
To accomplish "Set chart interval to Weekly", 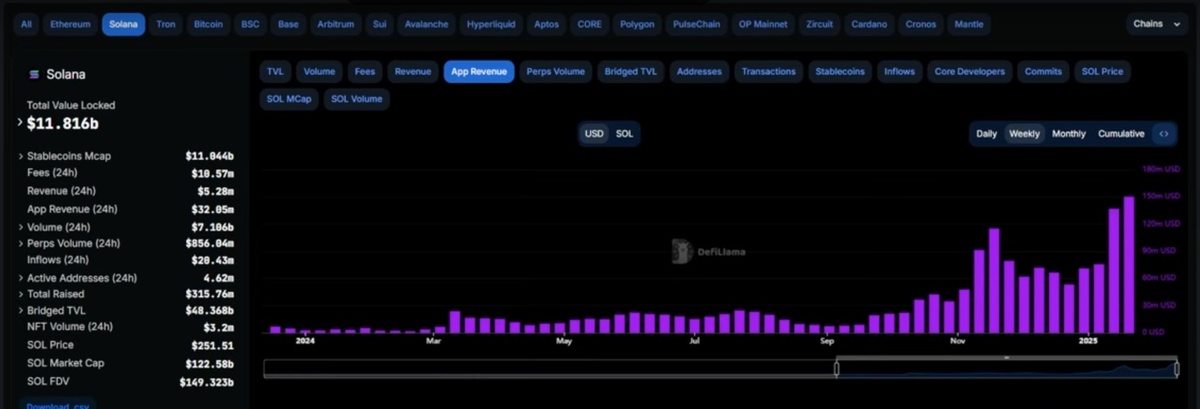I will pos(1024,134).
